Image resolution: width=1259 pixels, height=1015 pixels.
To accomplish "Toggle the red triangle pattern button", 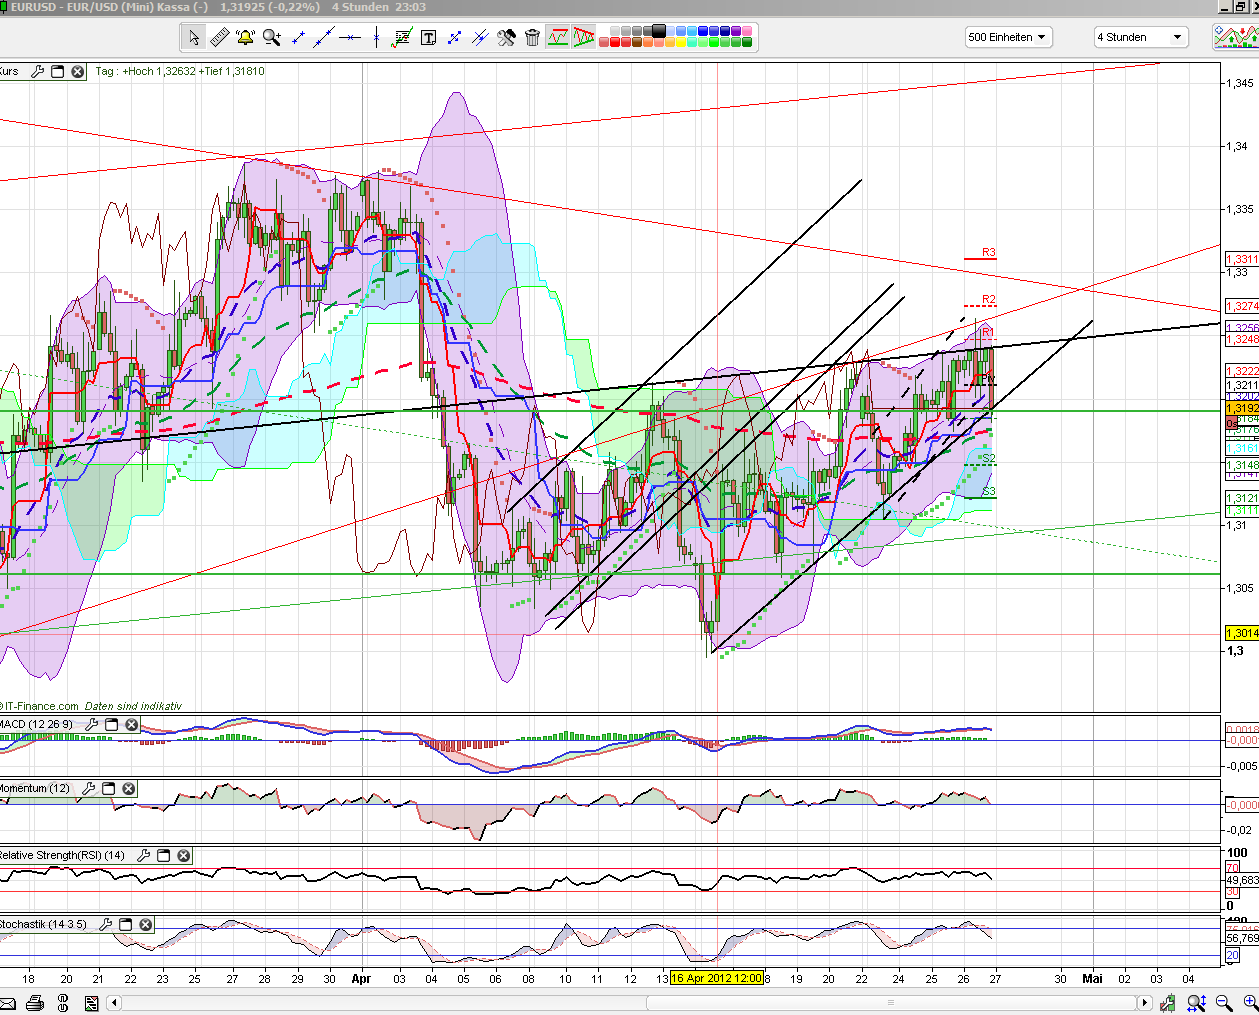I will tap(584, 37).
